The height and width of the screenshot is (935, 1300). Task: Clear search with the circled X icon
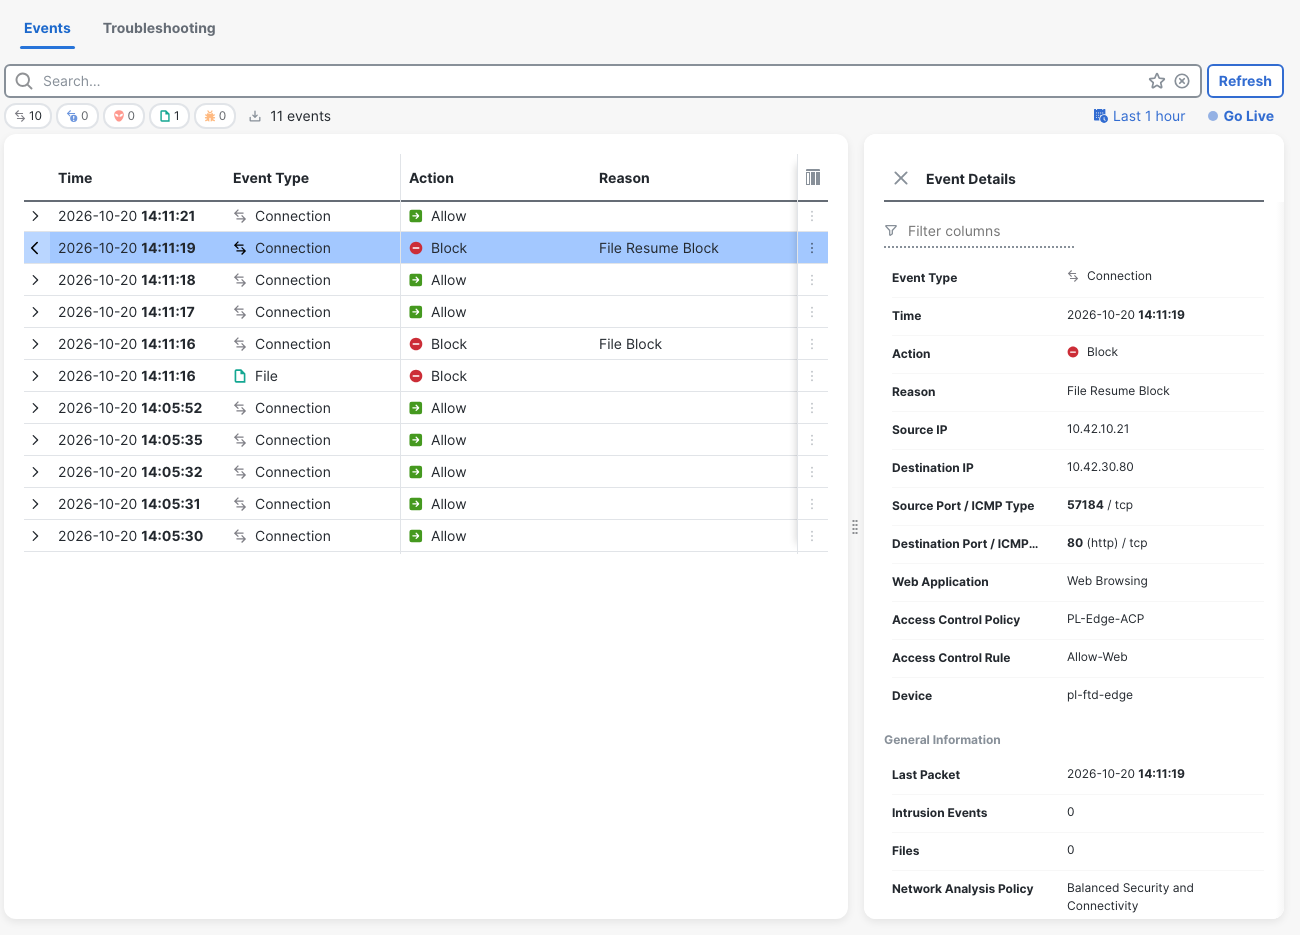click(1182, 81)
